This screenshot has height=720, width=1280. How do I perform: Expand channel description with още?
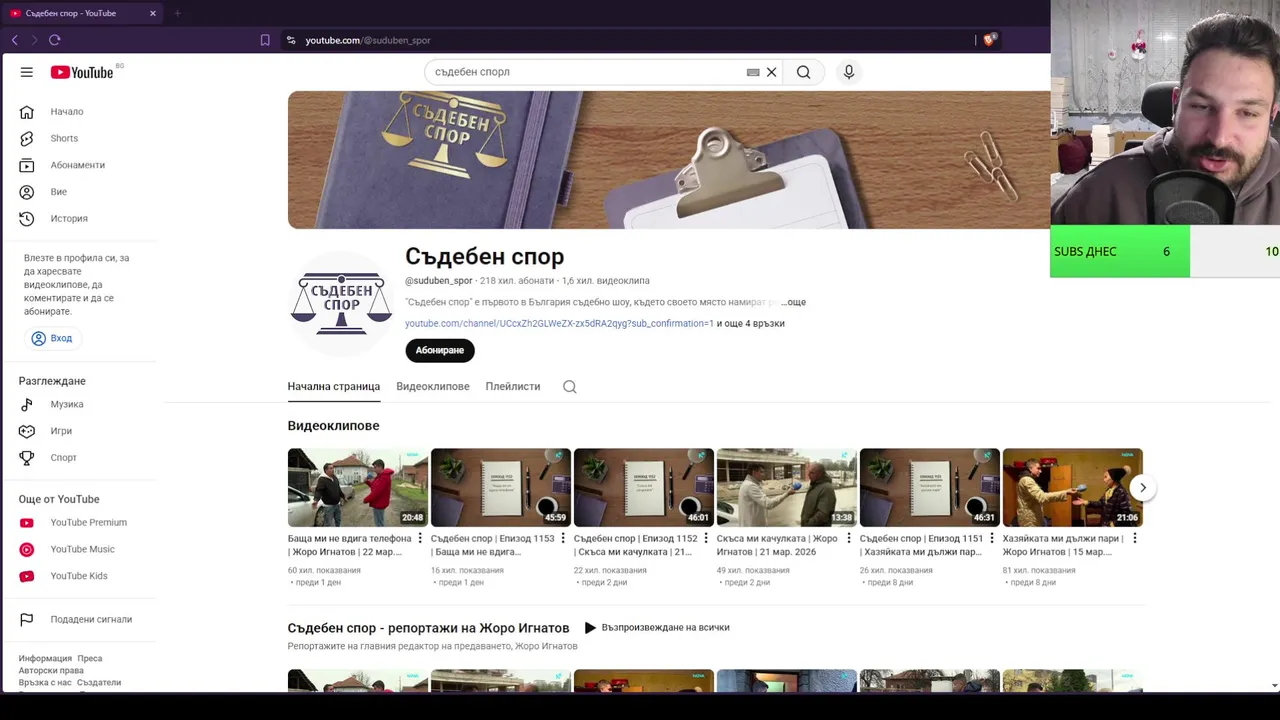pyautogui.click(x=794, y=302)
